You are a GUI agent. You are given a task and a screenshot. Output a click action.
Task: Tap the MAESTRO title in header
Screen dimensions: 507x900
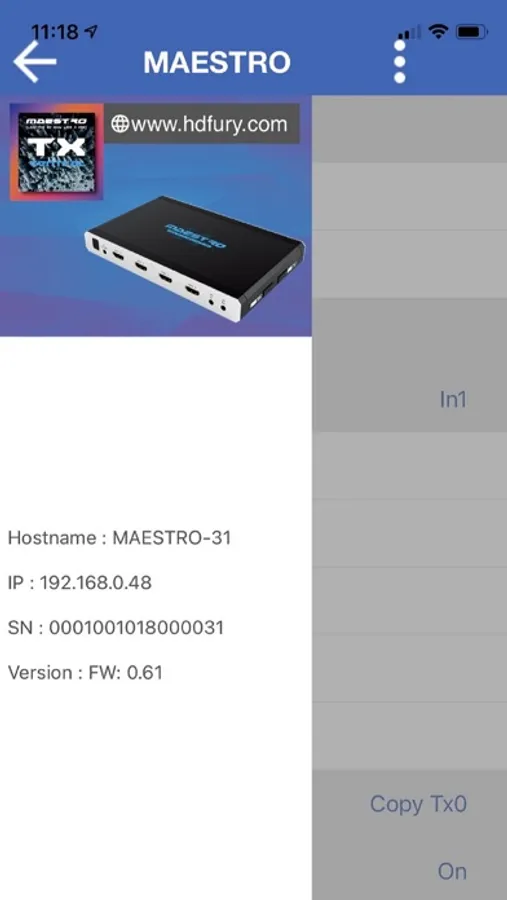pos(217,62)
